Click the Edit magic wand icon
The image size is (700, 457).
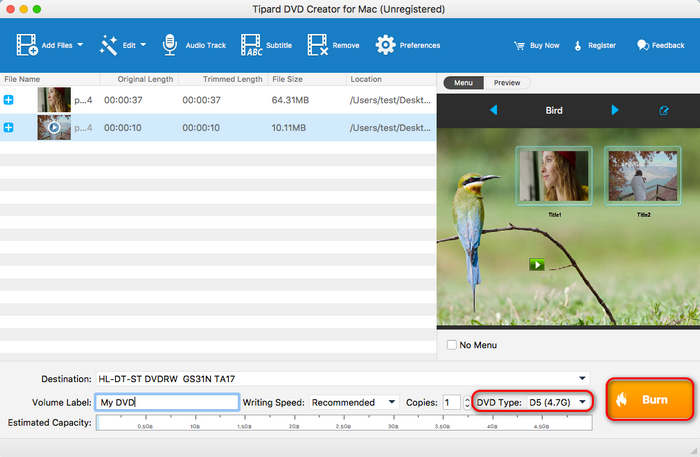[108, 45]
